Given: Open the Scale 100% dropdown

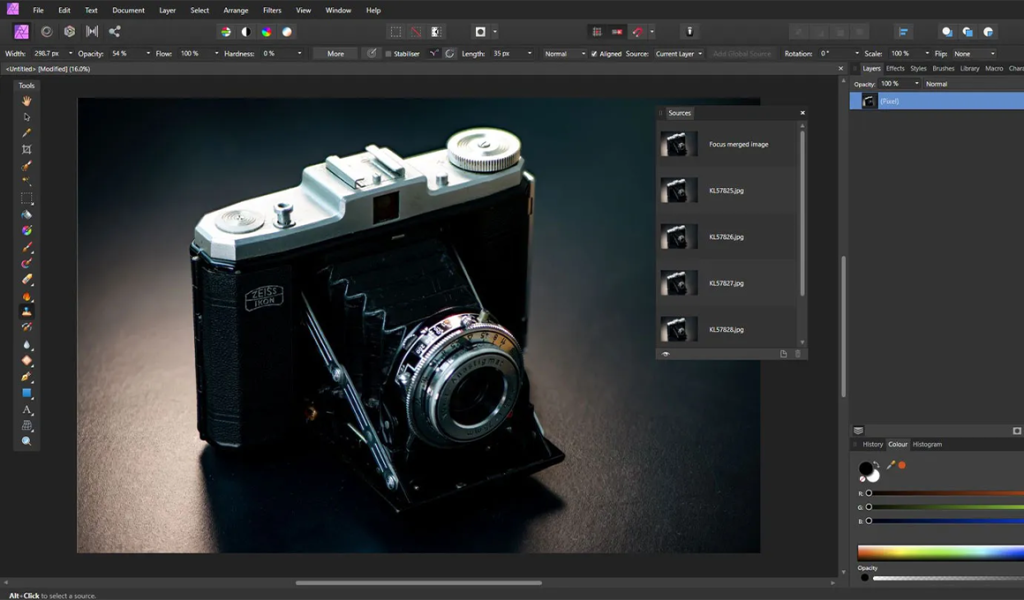Looking at the screenshot, I should coord(927,54).
